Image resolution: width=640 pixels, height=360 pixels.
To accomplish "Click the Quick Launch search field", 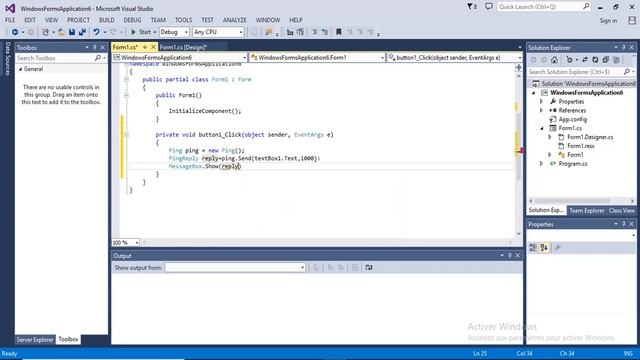I will coord(543,7).
